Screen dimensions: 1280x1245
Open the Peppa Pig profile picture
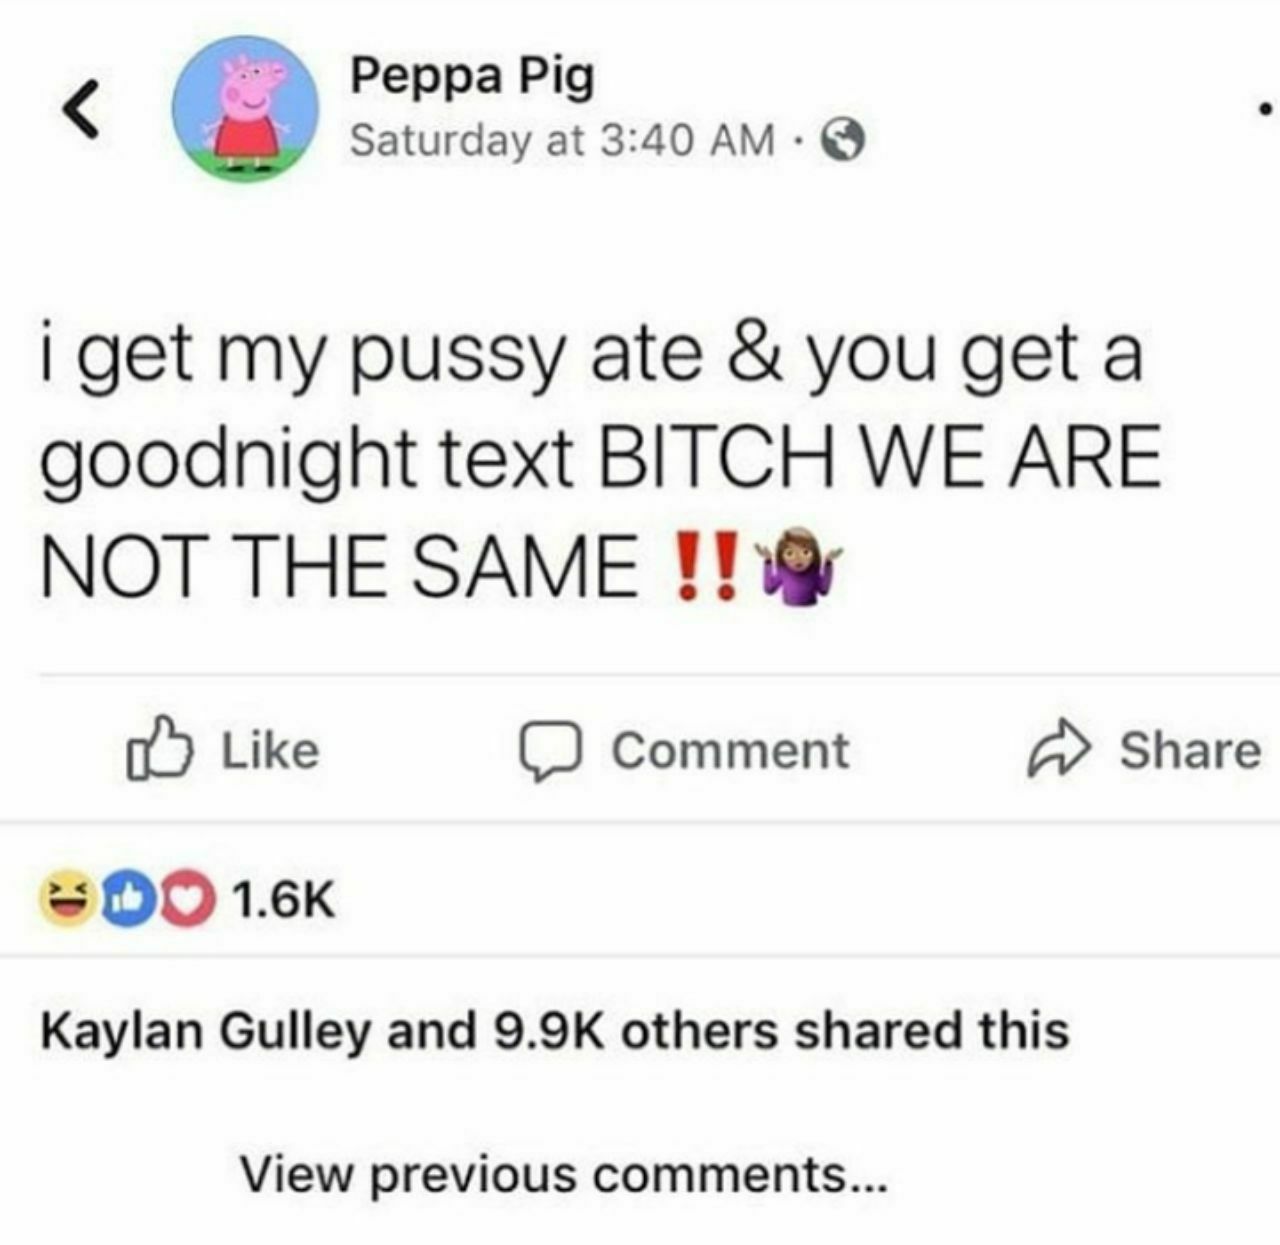click(x=245, y=108)
